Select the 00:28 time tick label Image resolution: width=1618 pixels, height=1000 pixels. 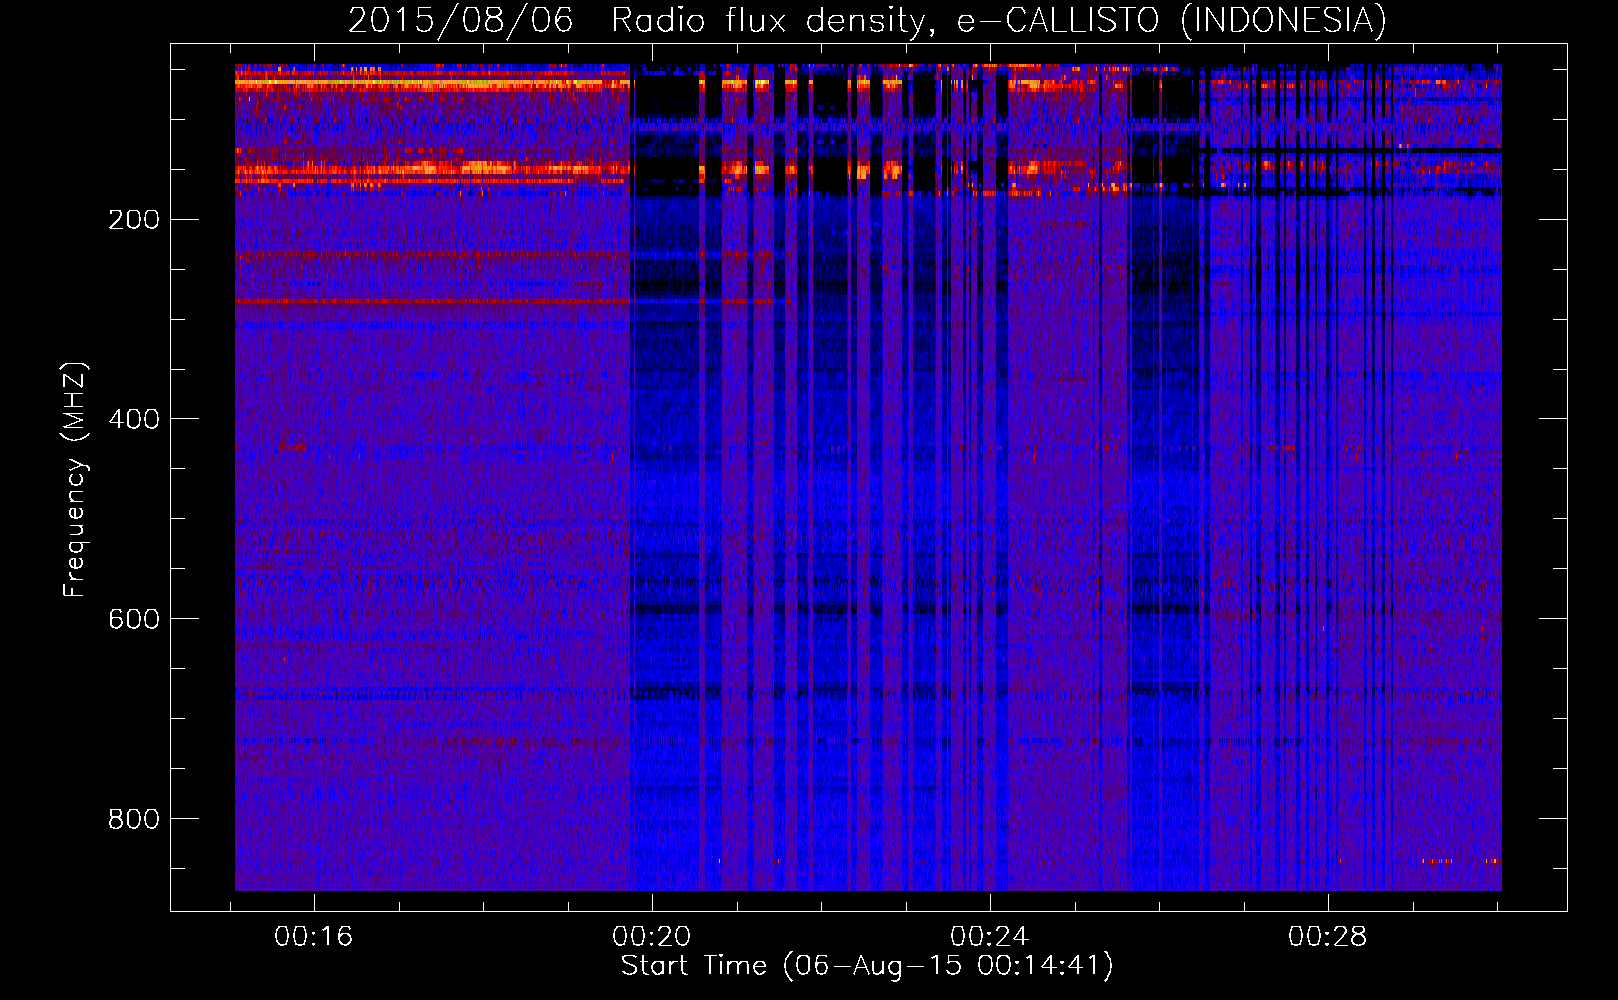1328,936
